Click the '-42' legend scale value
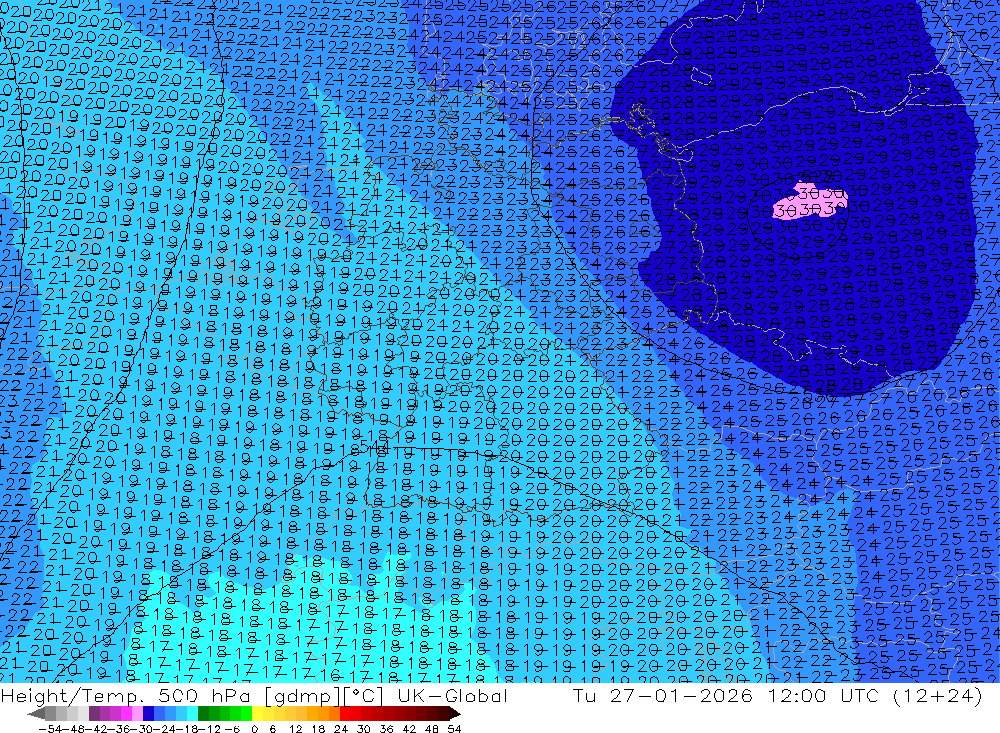1000x733 pixels. pos(96,729)
